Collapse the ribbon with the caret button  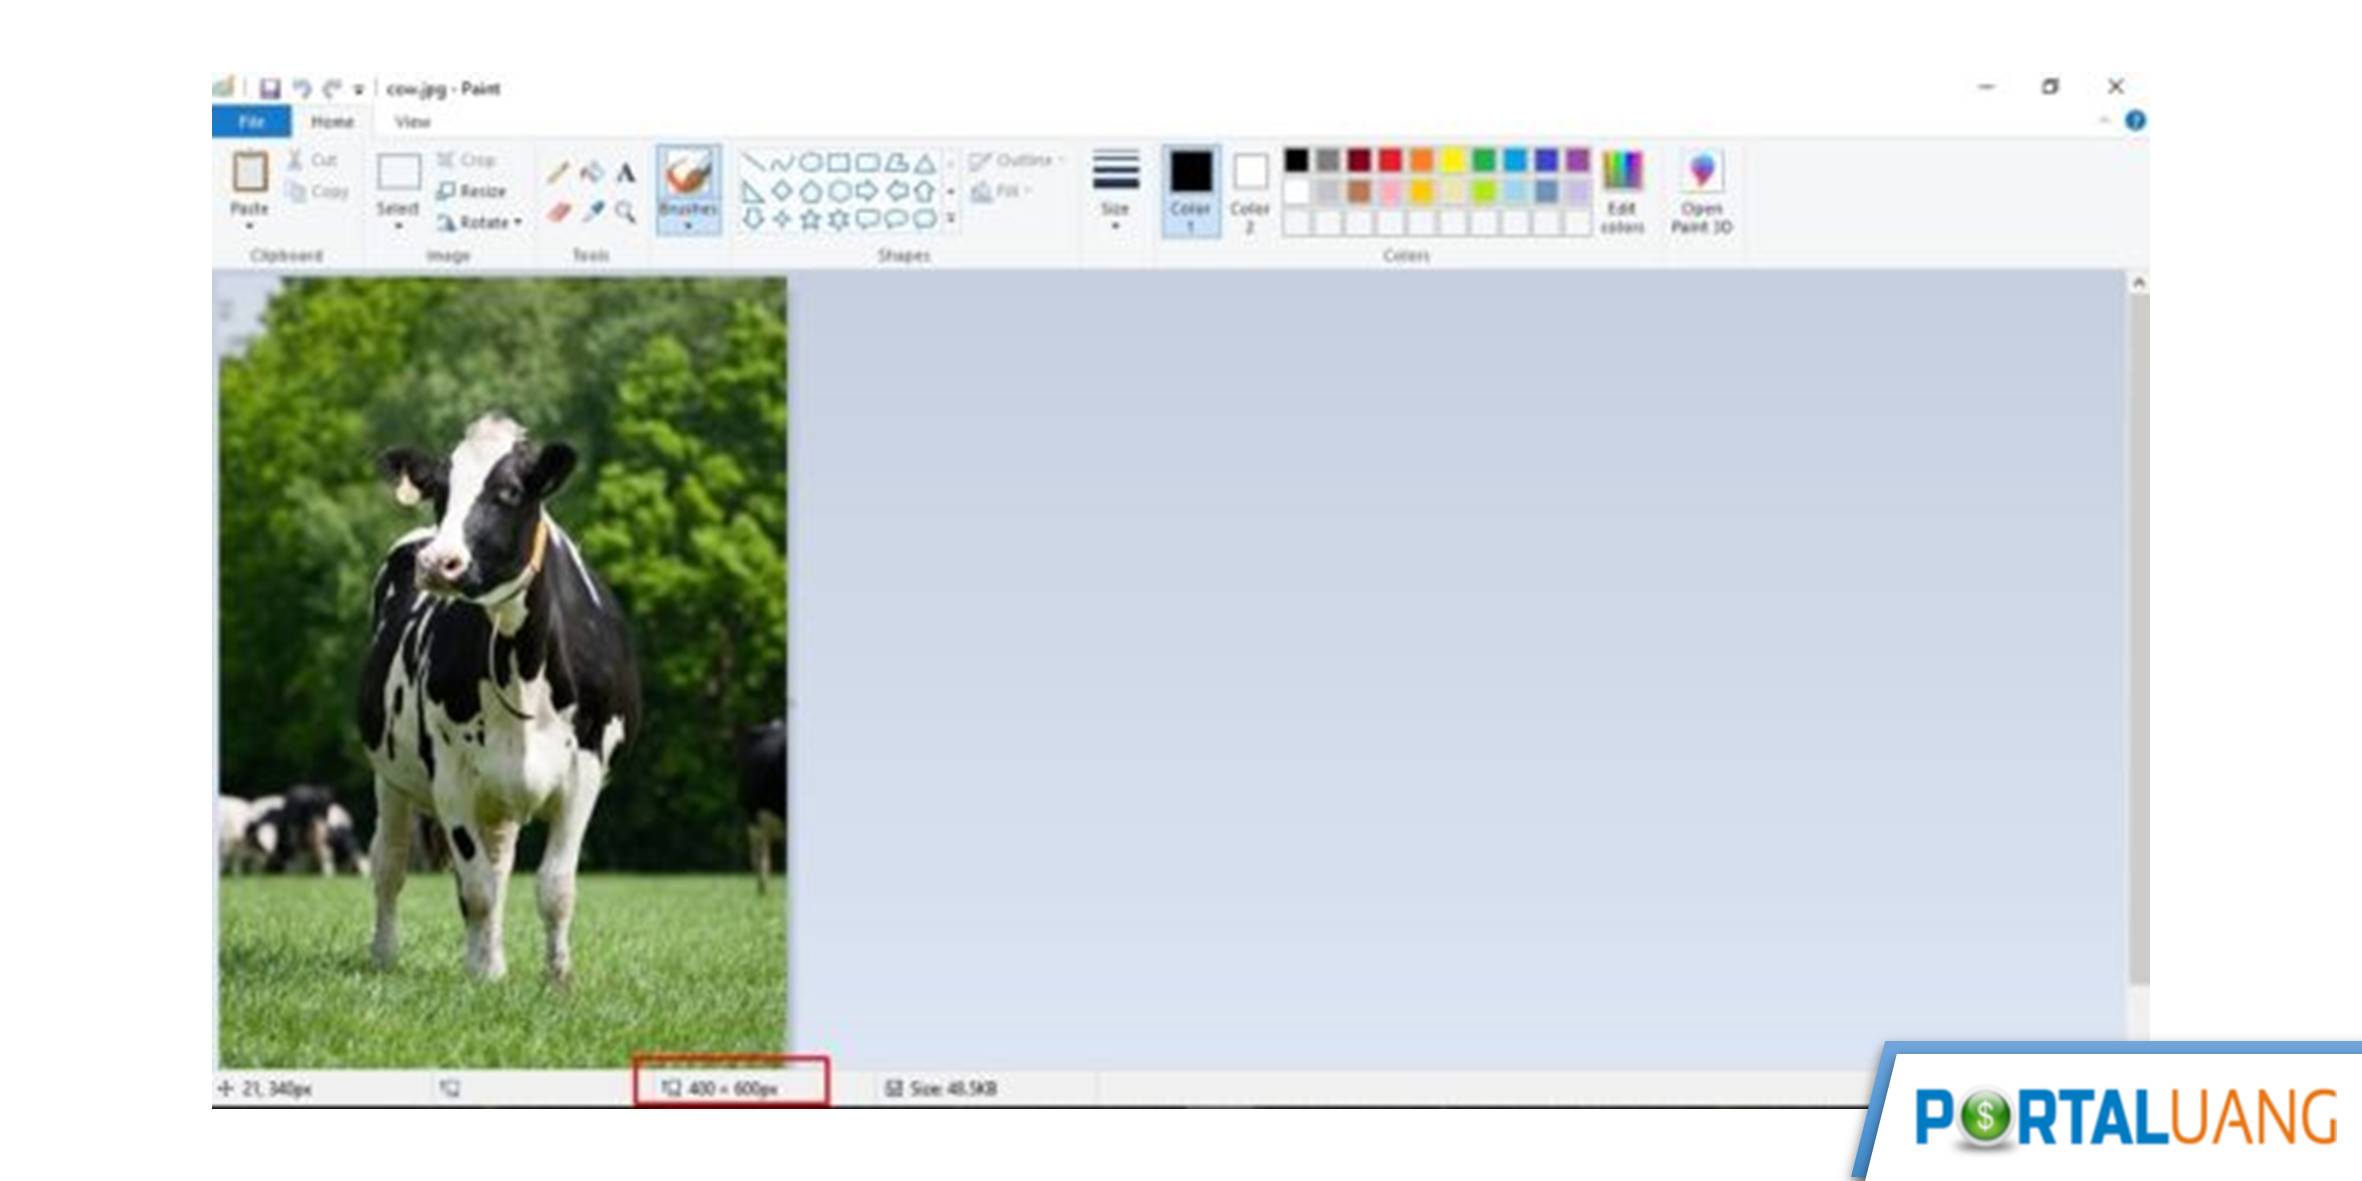pos(2104,121)
